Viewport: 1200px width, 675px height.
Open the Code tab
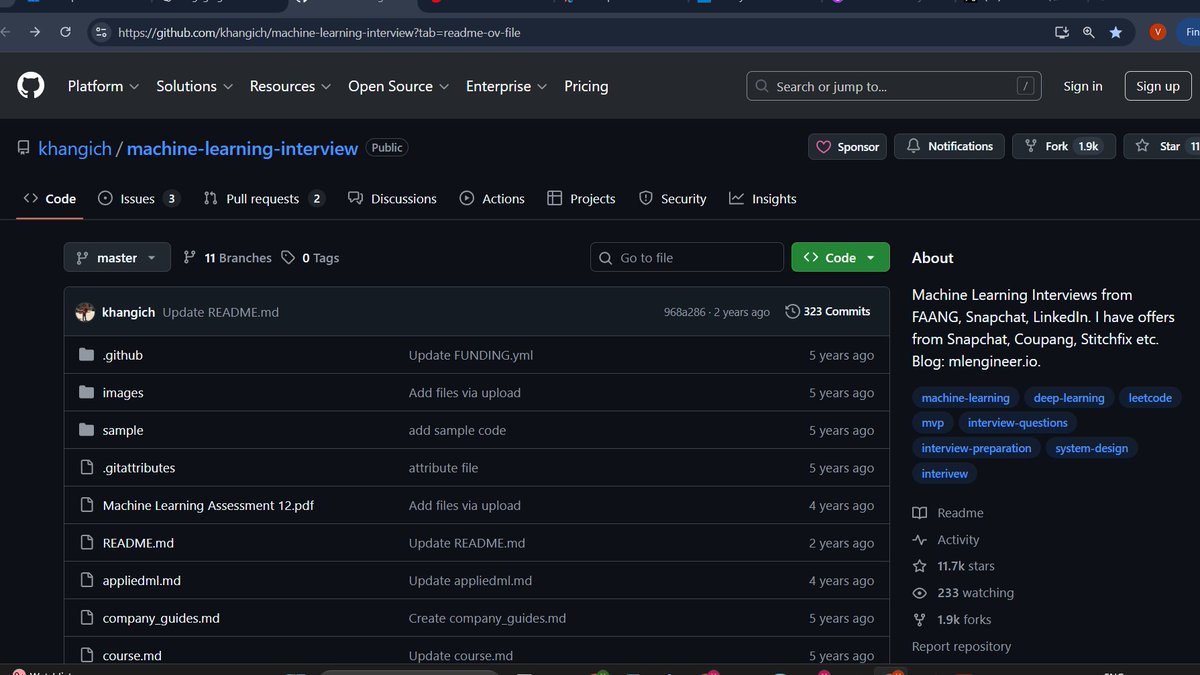point(50,199)
